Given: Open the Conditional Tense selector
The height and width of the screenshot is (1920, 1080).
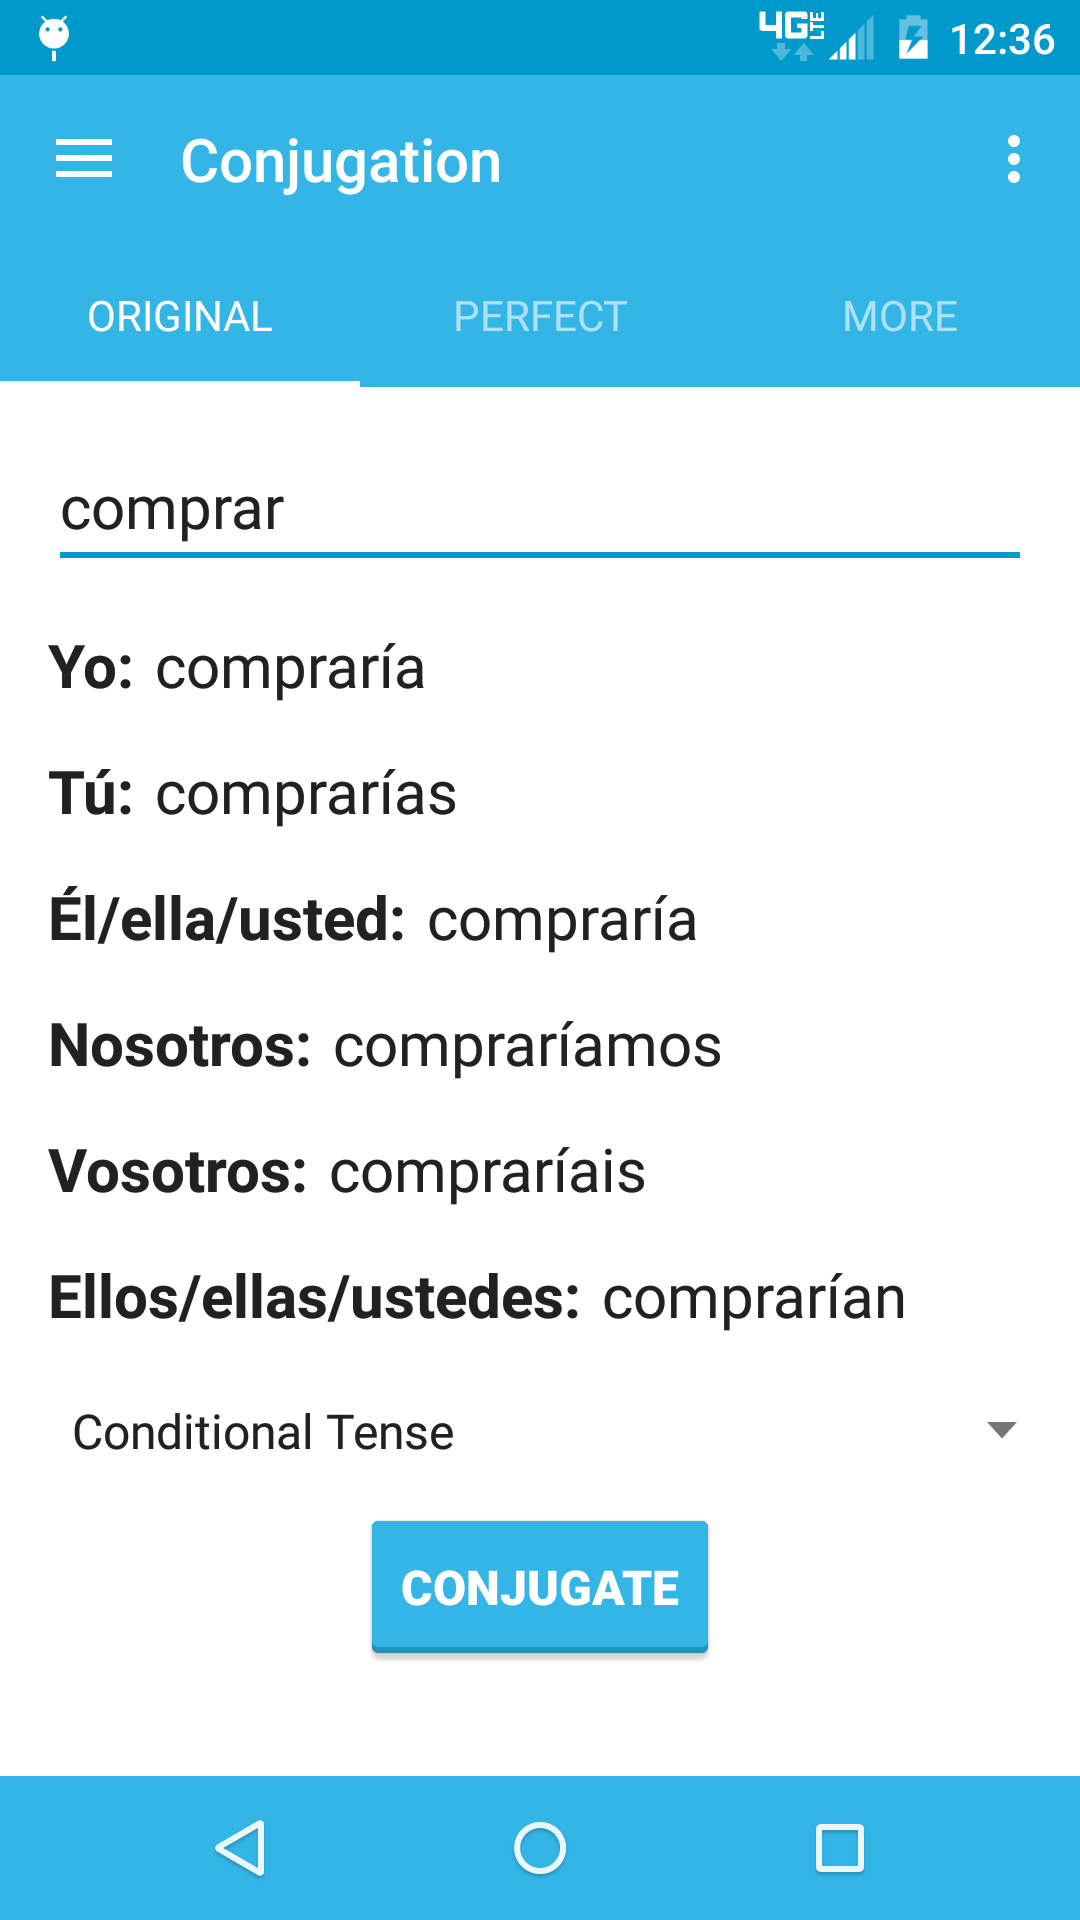Looking at the screenshot, I should (x=264, y=1432).
